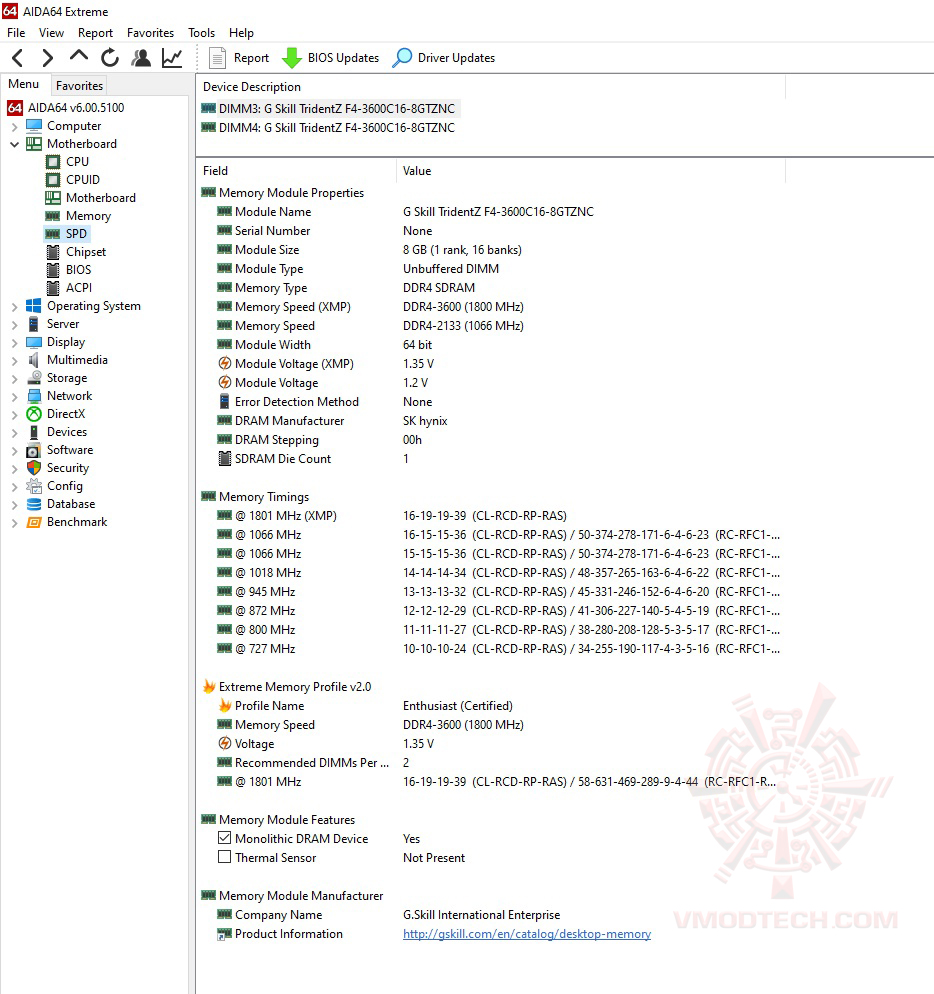Open the user icon in the toolbar
The width and height of the screenshot is (934, 994).
[141, 58]
